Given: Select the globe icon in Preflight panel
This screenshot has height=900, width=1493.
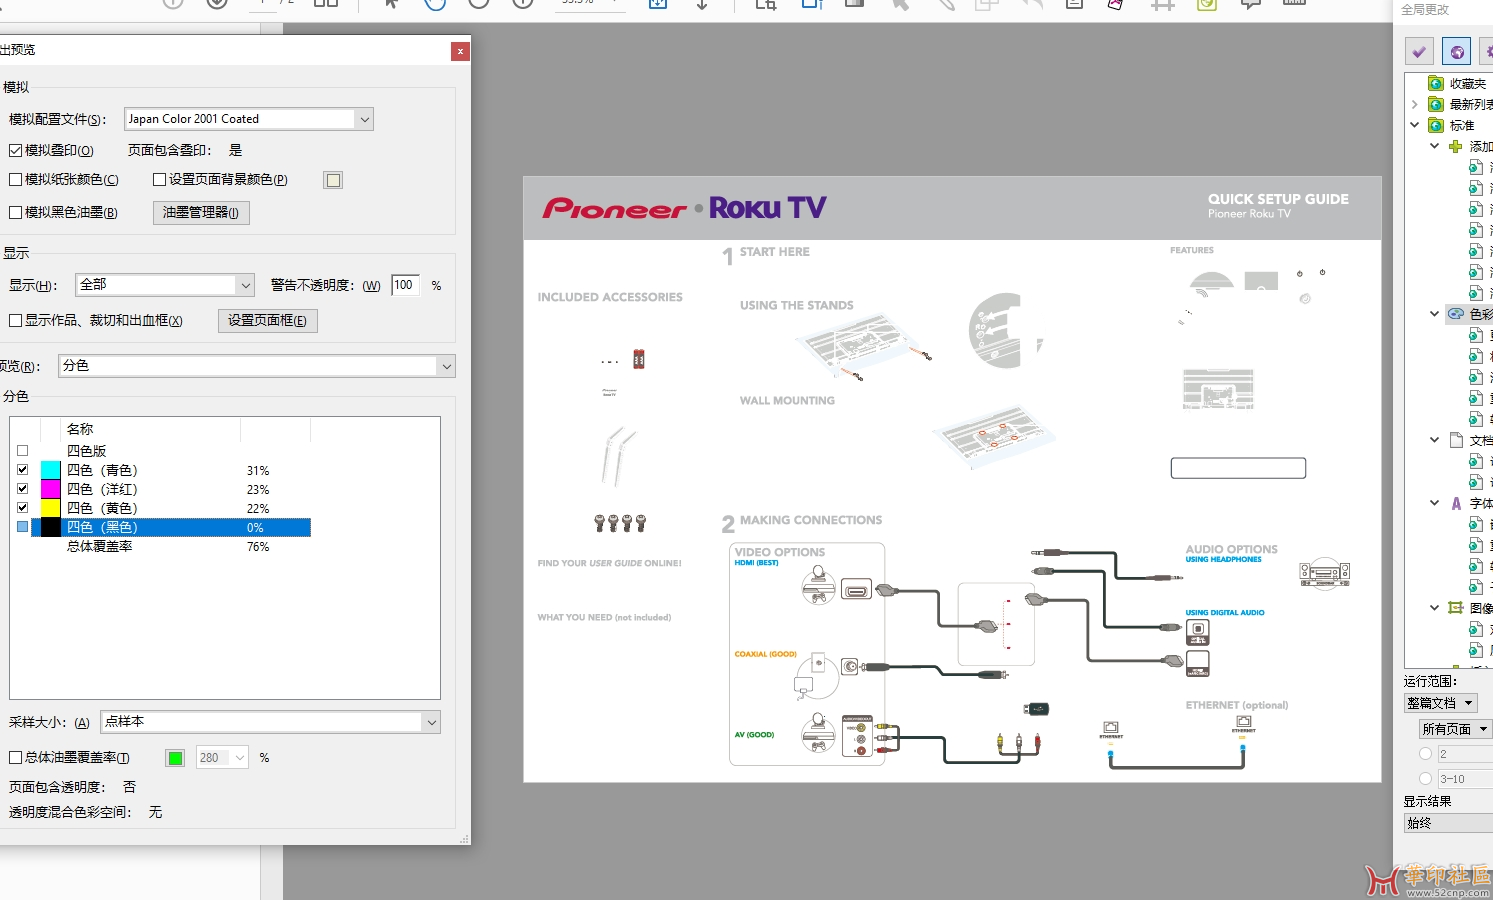Looking at the screenshot, I should [x=1456, y=51].
